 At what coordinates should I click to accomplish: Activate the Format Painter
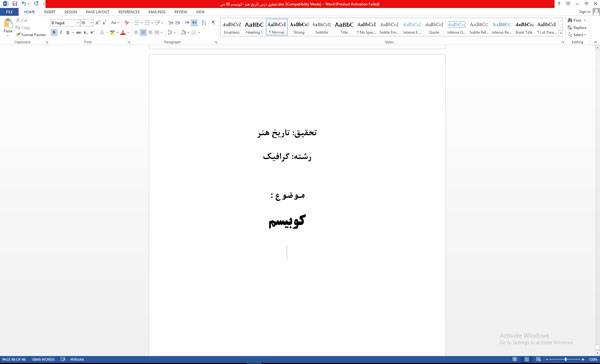pos(31,34)
